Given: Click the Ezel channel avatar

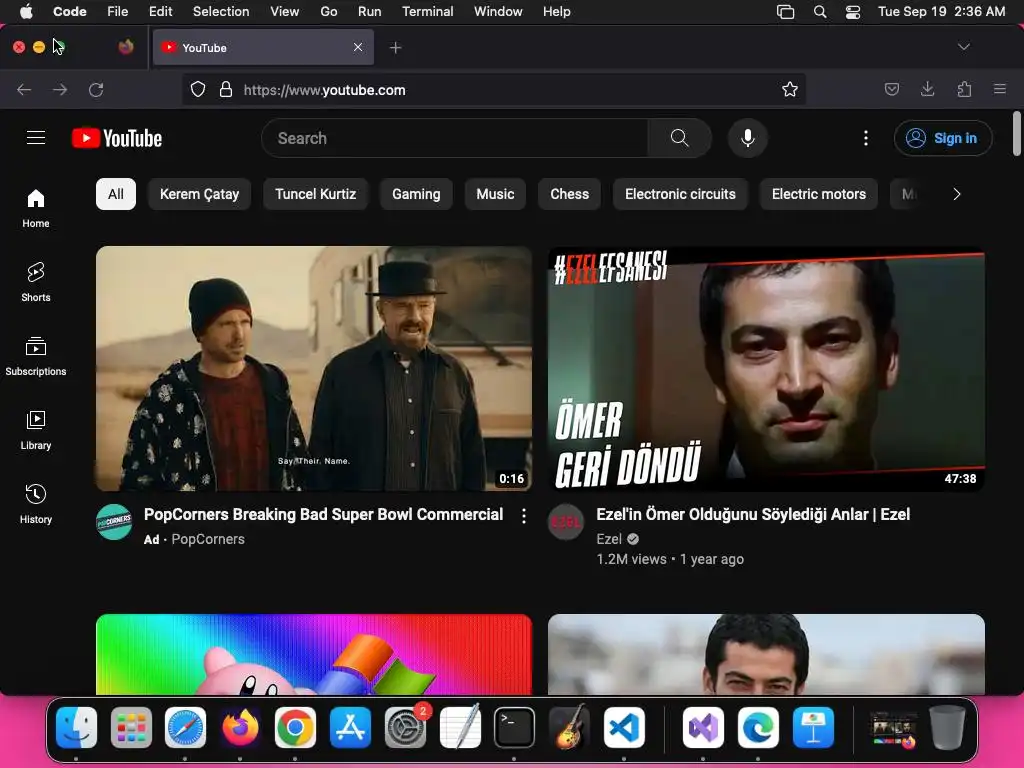Looking at the screenshot, I should click(x=566, y=522).
